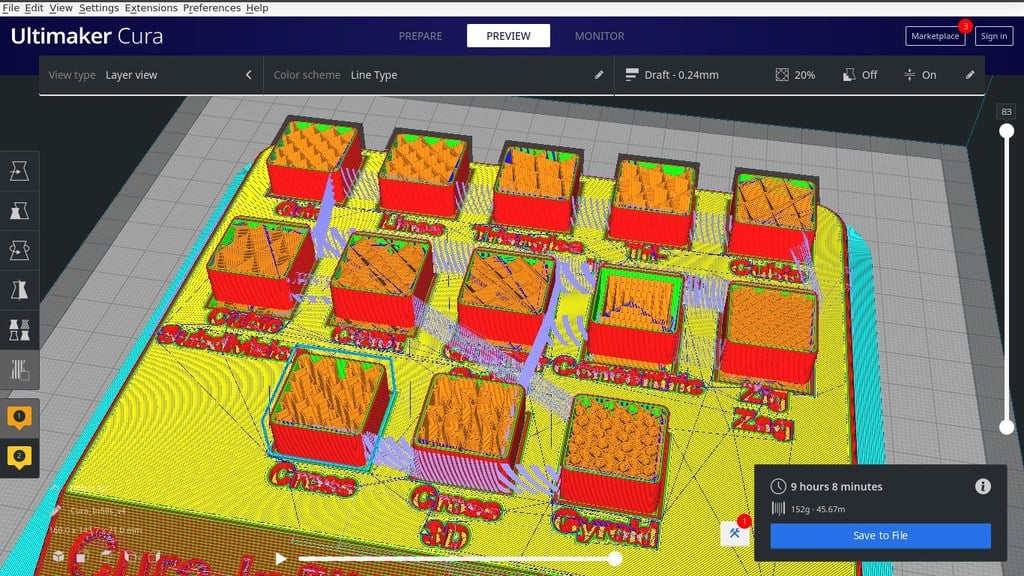Select extruder 1 button

click(19, 418)
